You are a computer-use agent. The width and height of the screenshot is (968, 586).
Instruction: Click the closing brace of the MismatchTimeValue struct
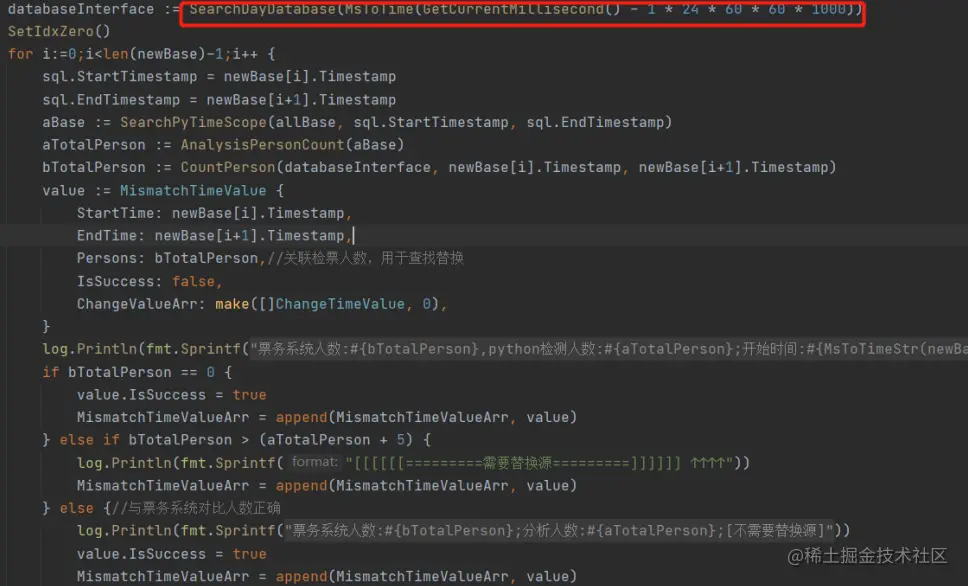46,326
